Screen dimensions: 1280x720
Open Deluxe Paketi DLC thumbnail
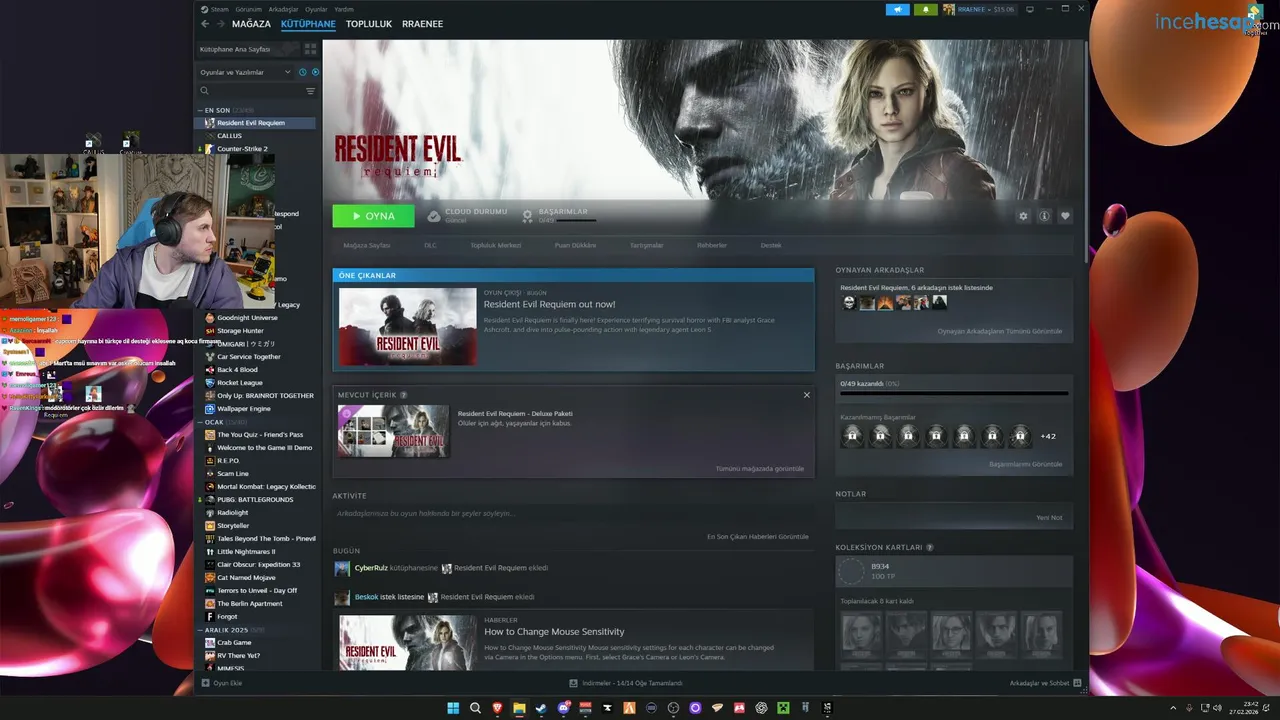point(393,431)
